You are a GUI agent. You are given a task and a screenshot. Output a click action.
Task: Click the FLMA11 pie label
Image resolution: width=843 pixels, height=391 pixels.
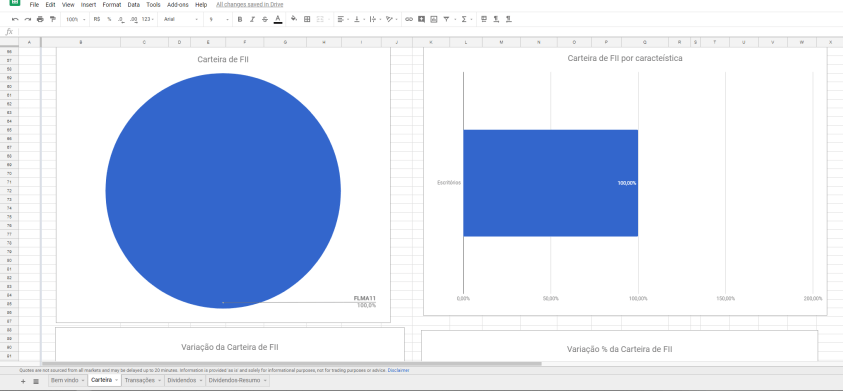[x=365, y=298]
